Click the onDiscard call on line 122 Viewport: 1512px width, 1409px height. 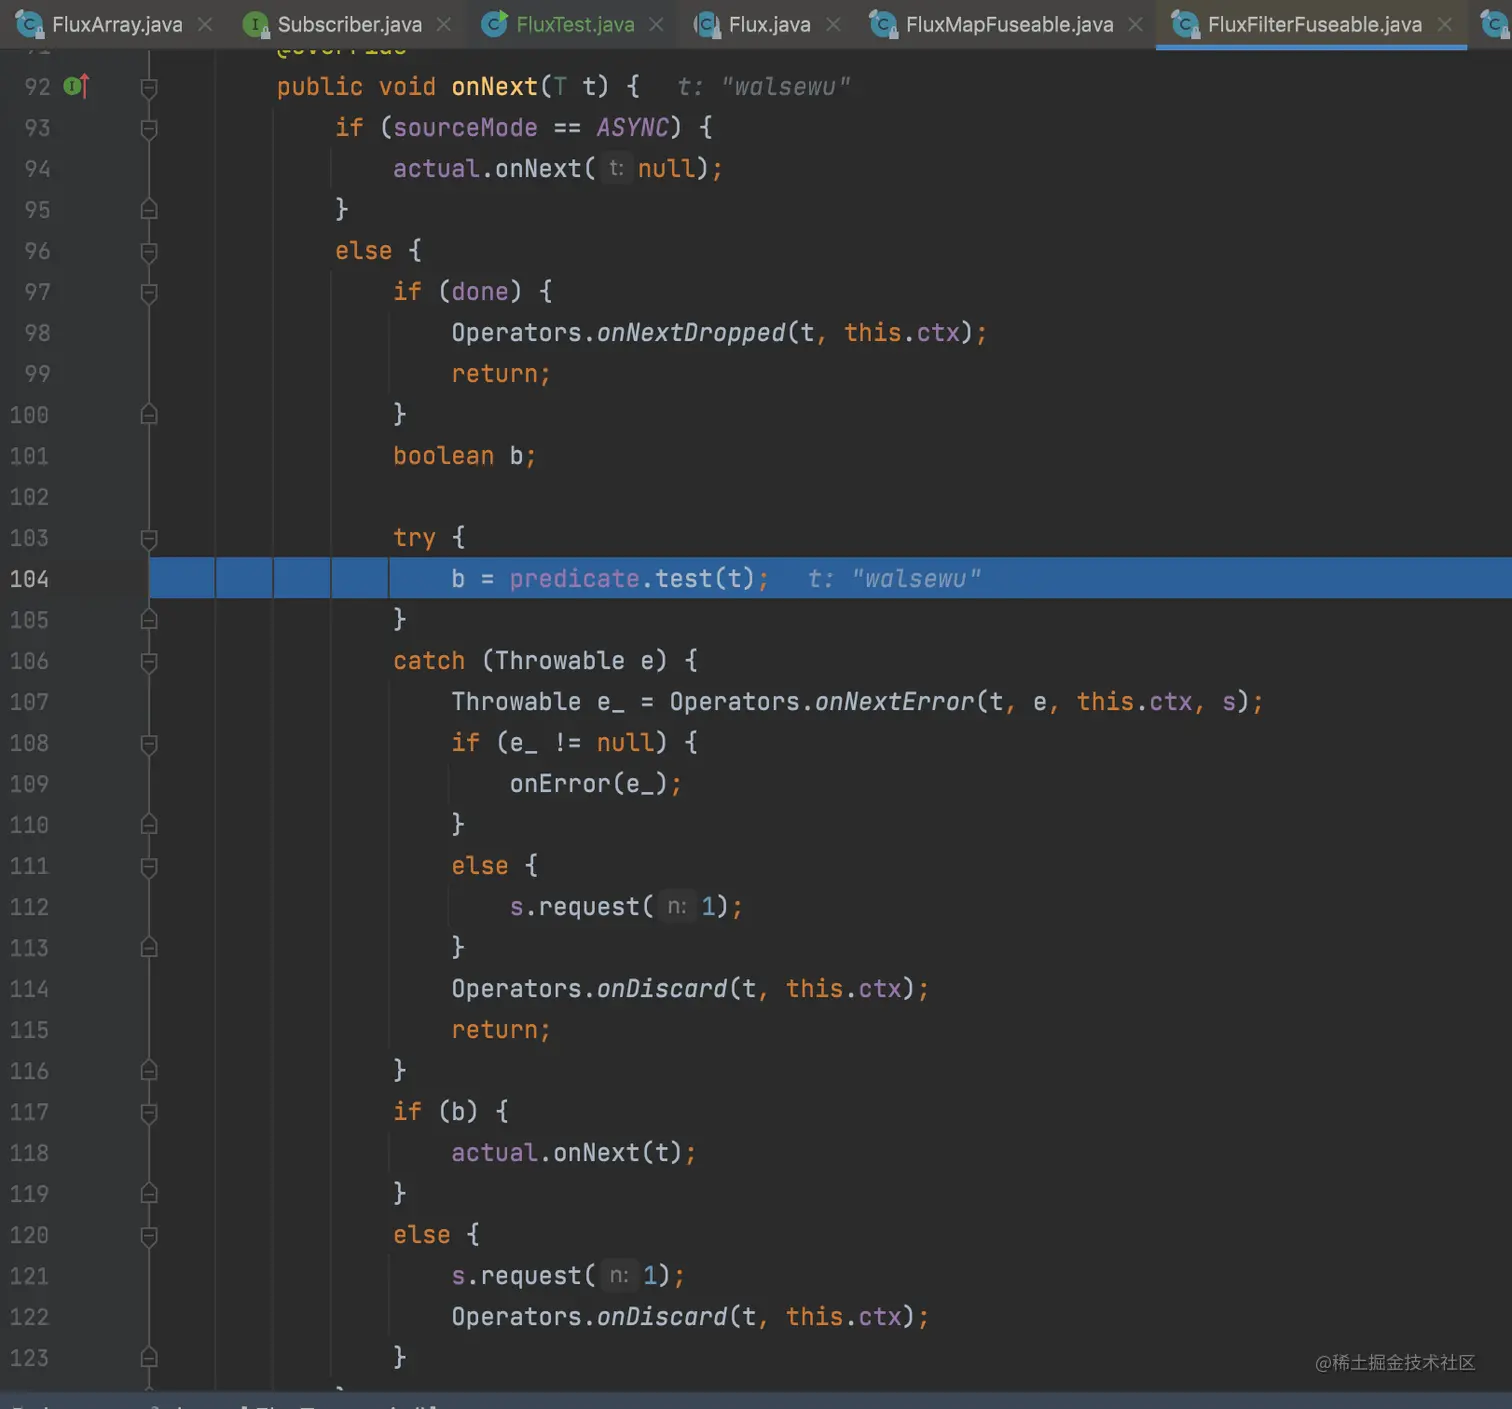662,1317
